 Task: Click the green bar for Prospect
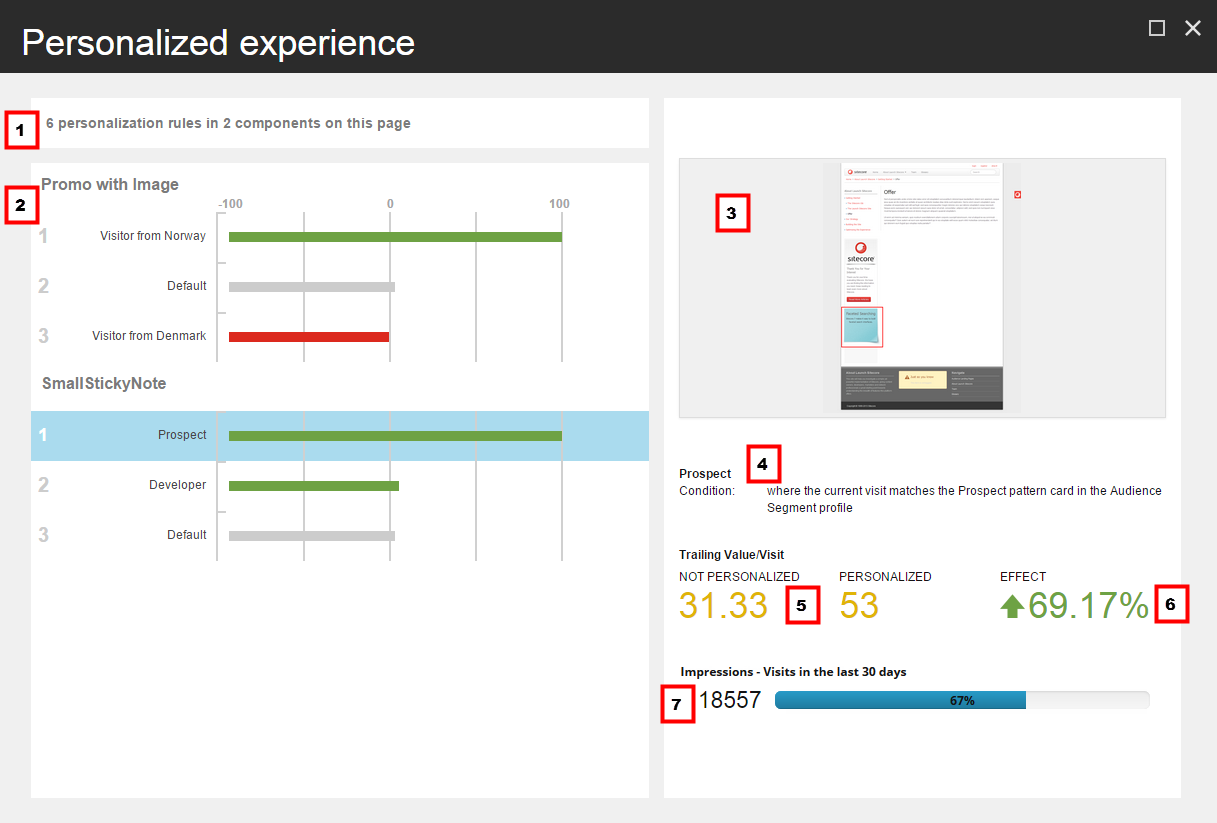pos(395,436)
